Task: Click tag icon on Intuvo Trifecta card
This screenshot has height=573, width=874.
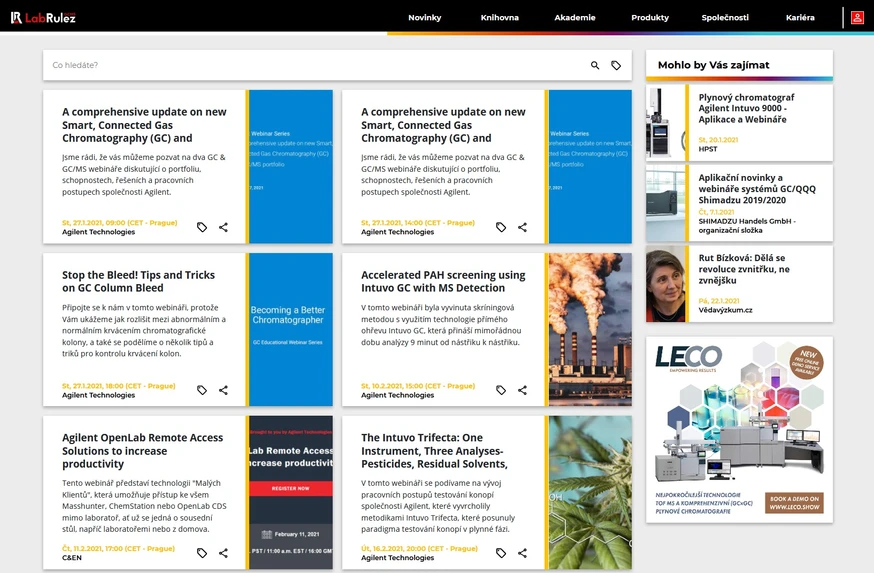Action: [x=501, y=553]
